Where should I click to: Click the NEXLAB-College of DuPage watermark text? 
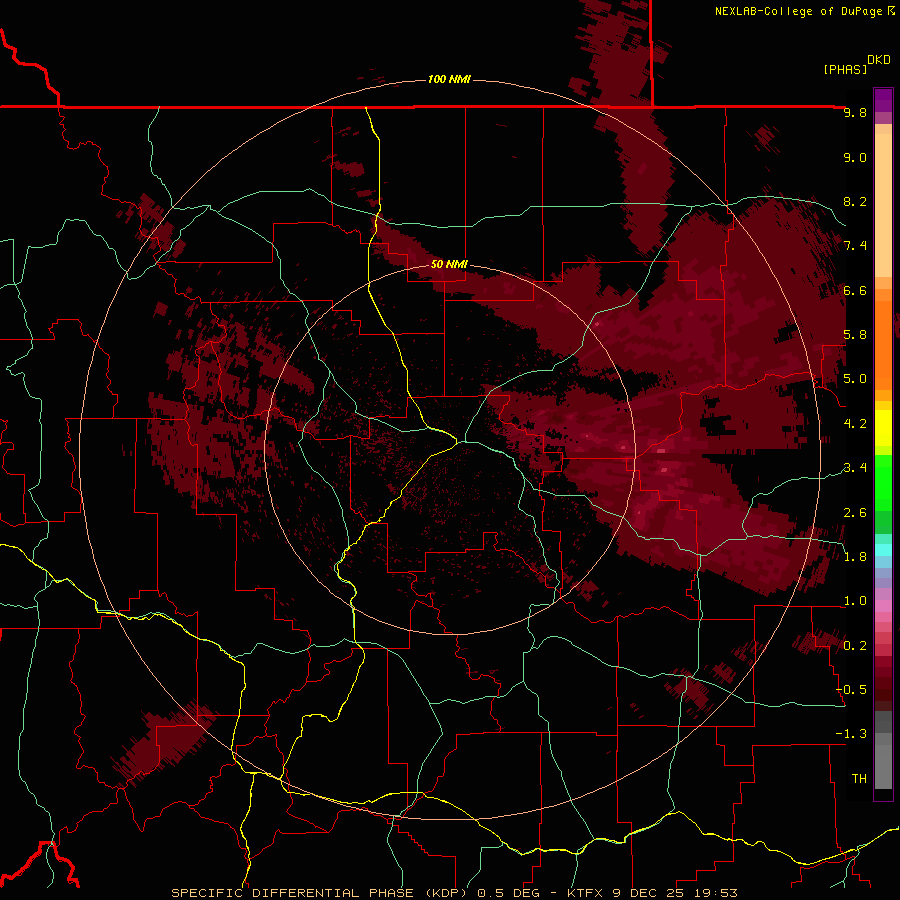tap(798, 11)
